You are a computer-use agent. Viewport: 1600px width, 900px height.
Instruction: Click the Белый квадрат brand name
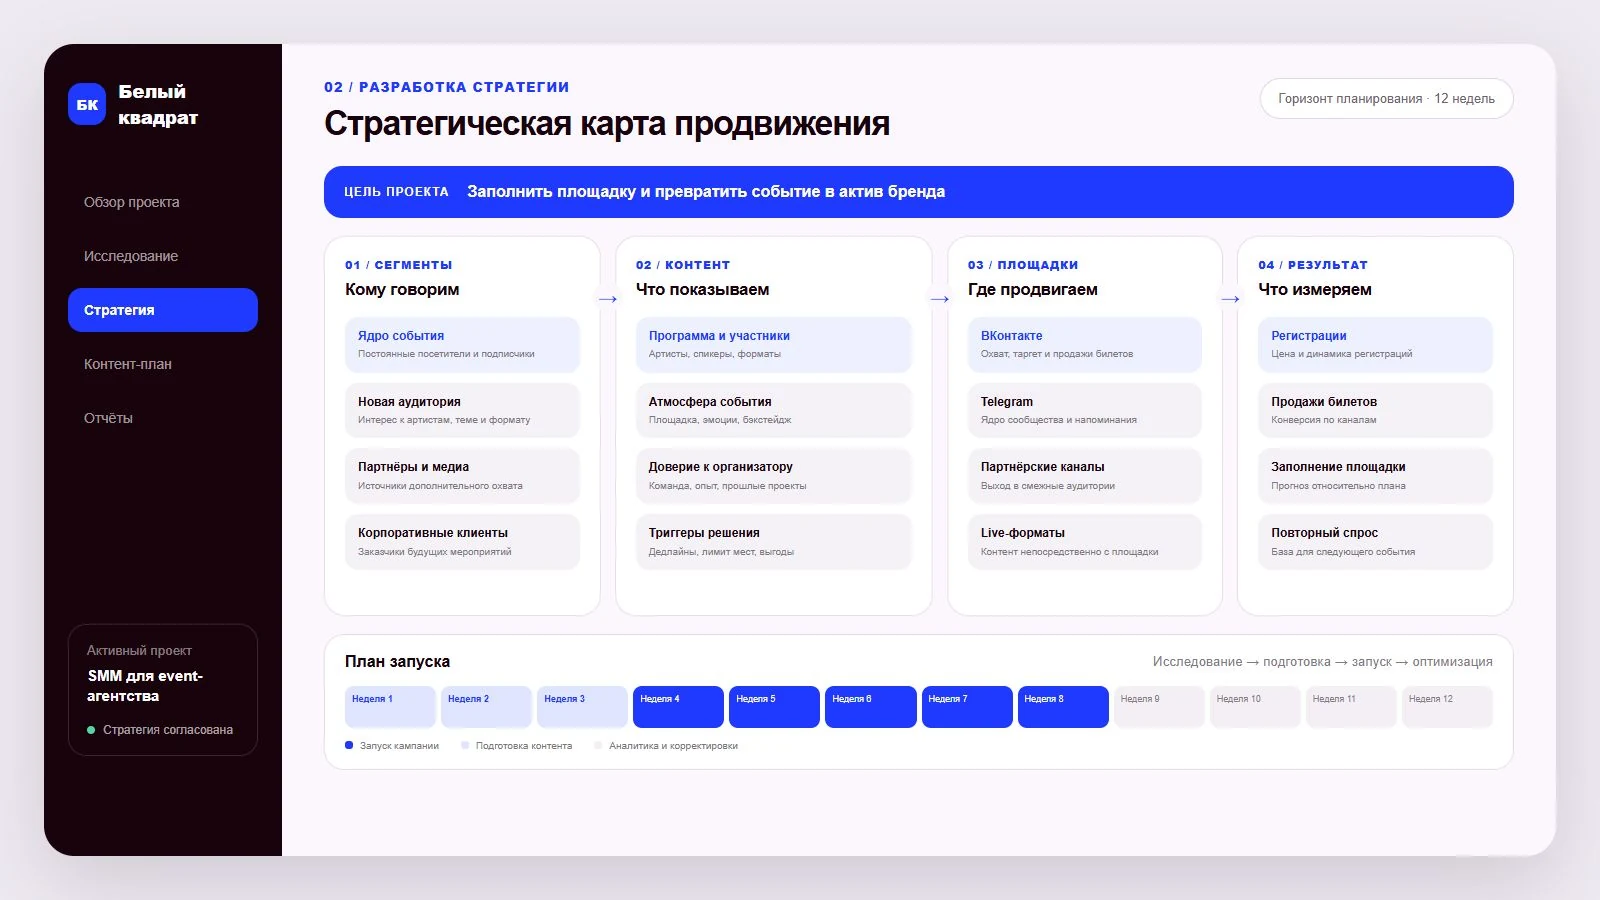[x=158, y=104]
